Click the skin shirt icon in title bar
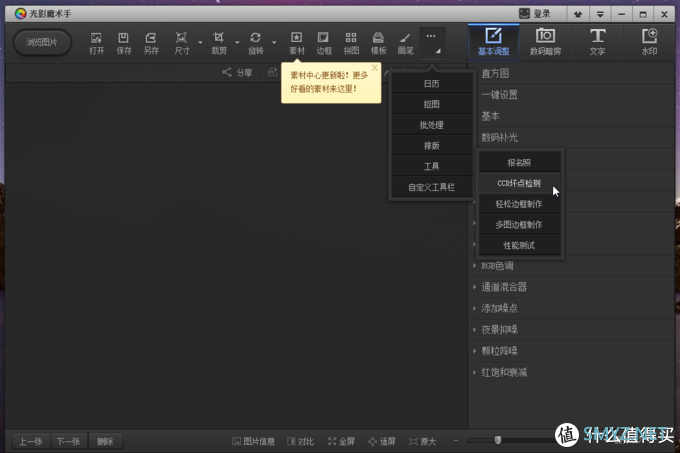Image resolution: width=680 pixels, height=453 pixels. (x=578, y=14)
